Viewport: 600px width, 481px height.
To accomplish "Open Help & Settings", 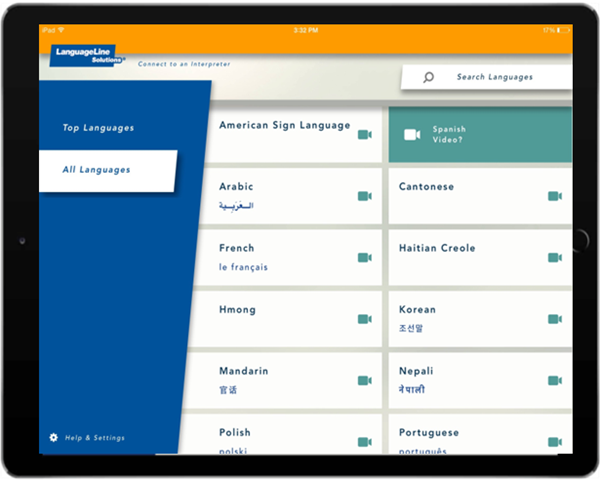I will tap(93, 438).
